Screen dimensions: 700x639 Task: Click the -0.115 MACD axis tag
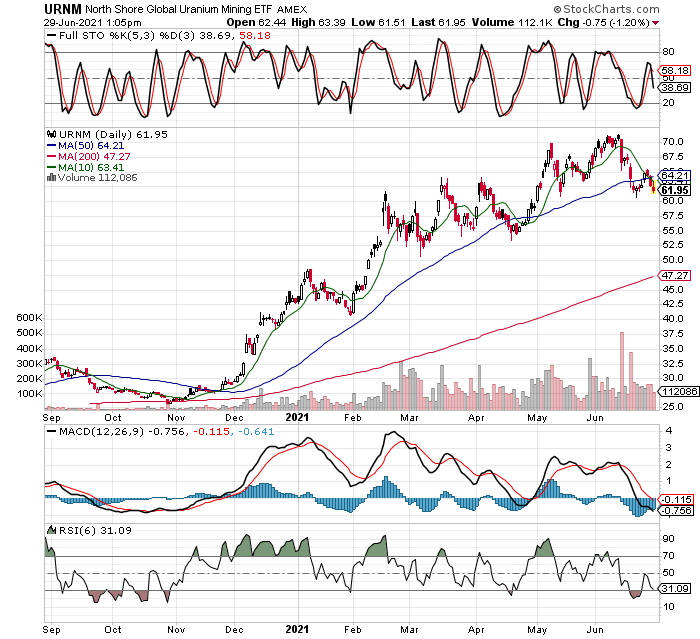[676, 500]
